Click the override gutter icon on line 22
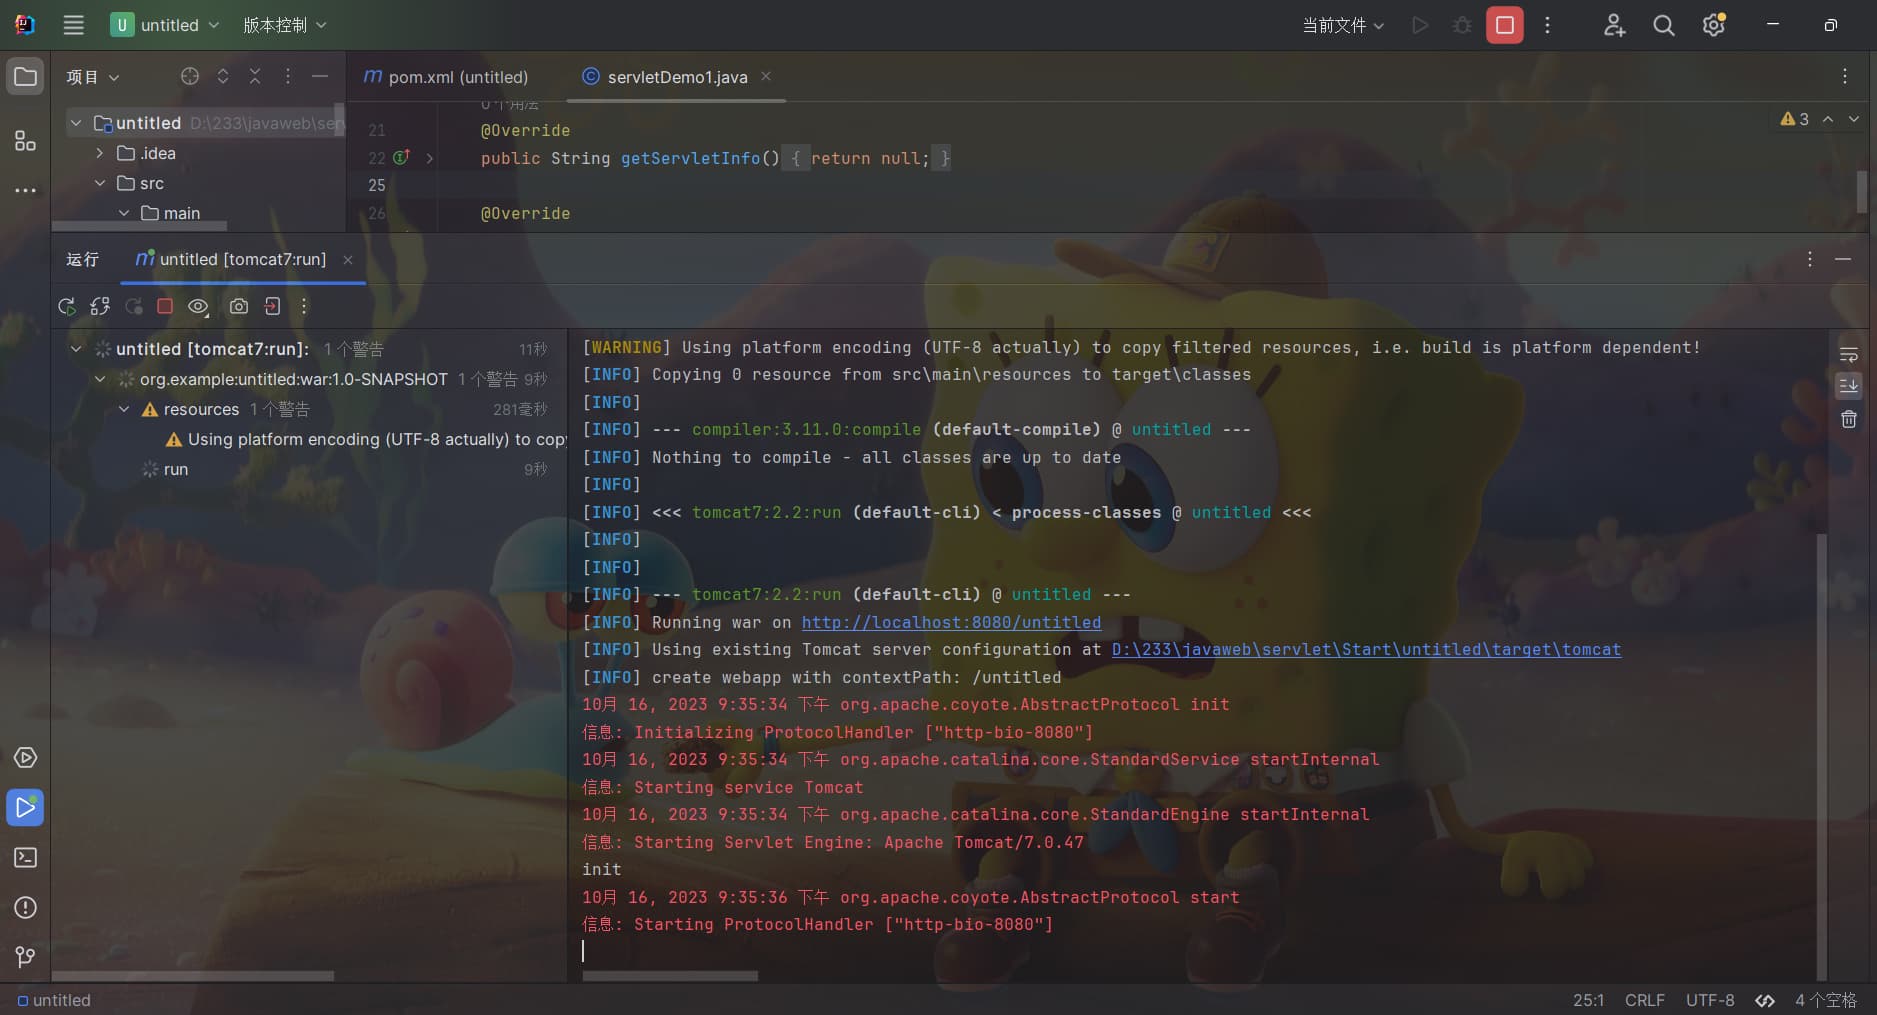 (x=402, y=157)
